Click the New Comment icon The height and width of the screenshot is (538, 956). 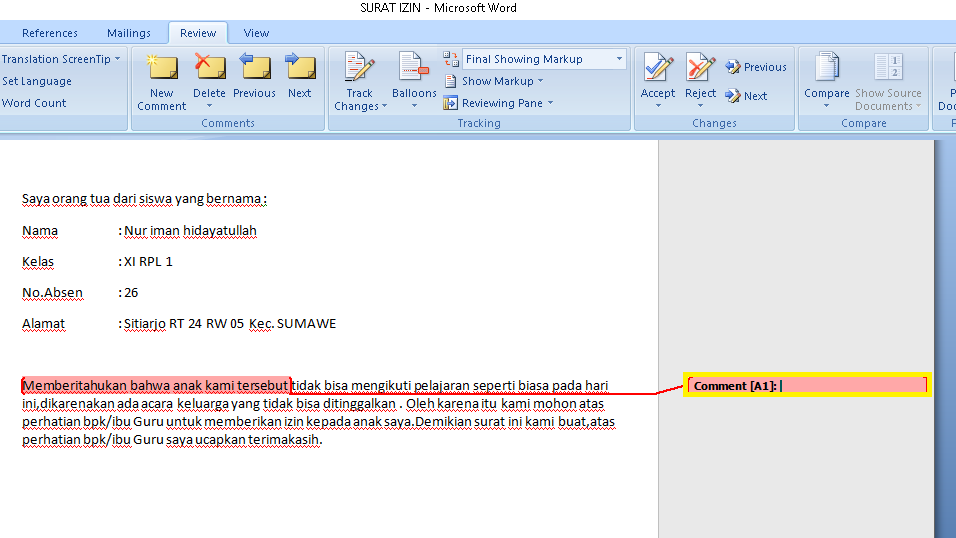click(161, 69)
